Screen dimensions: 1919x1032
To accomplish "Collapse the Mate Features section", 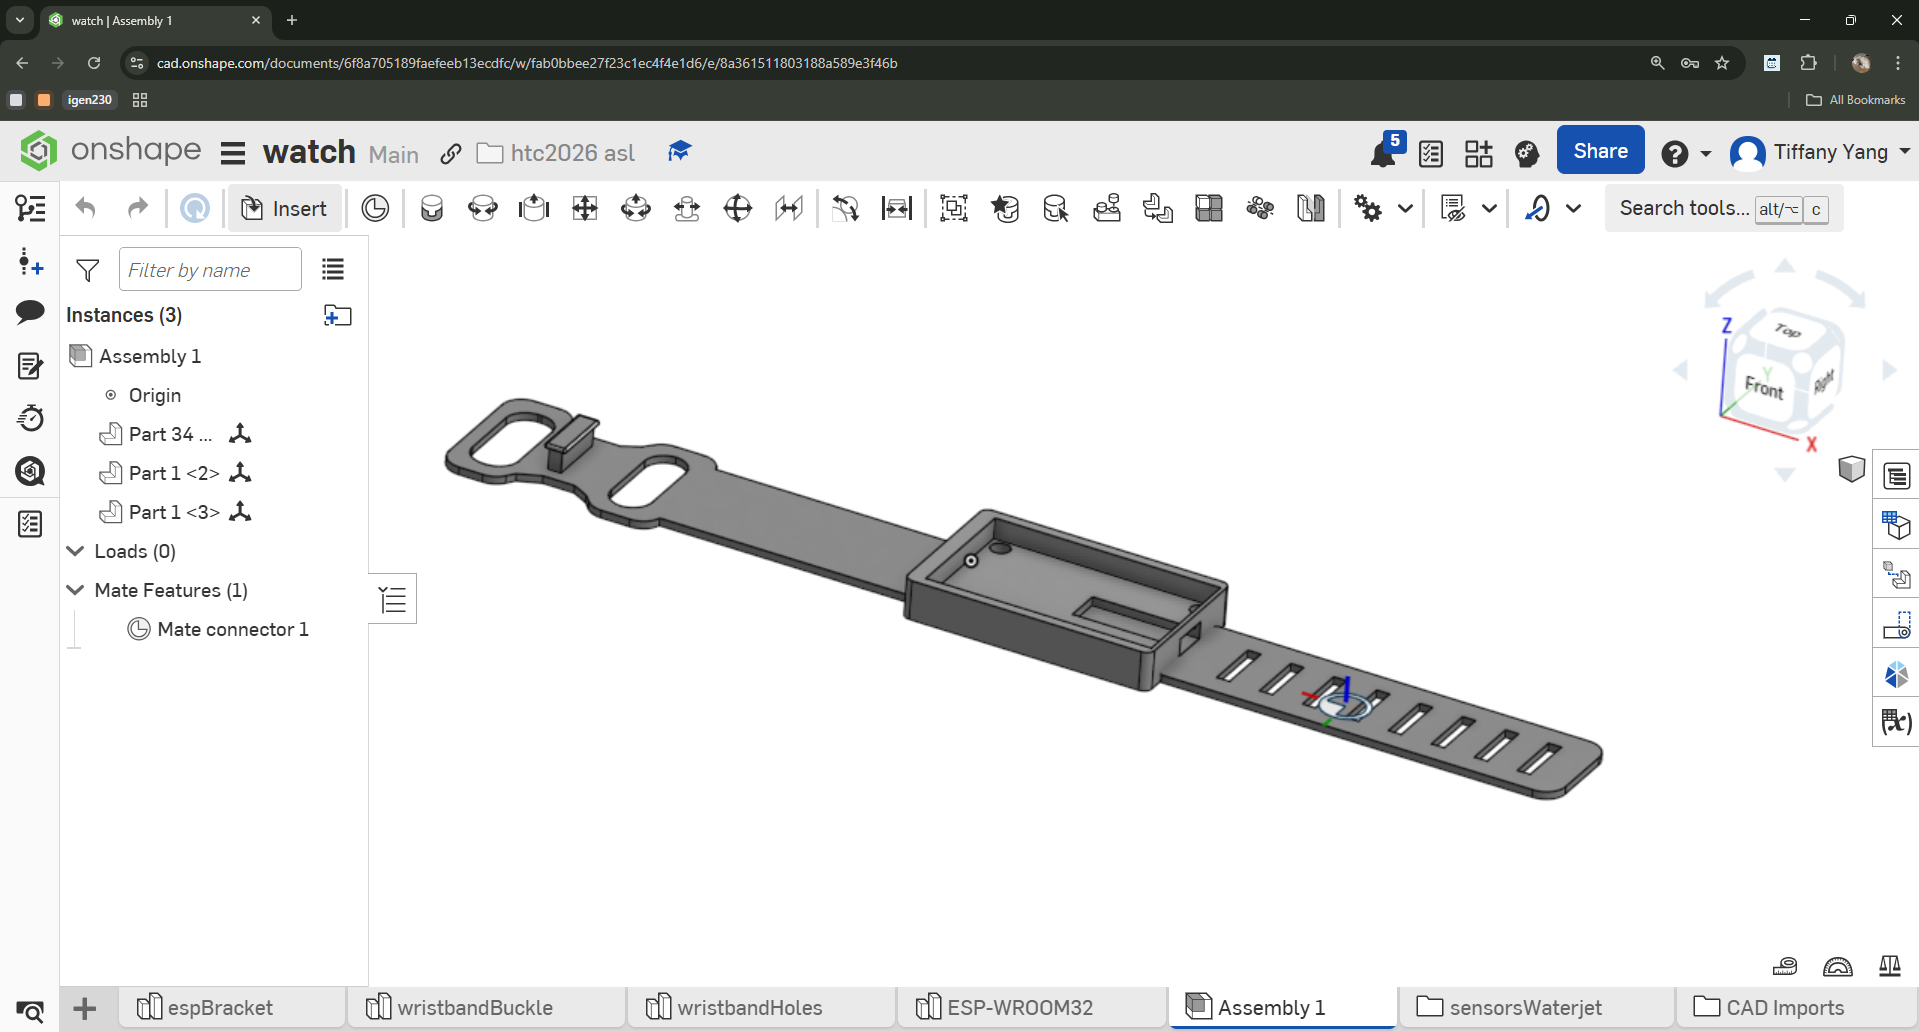I will pos(75,590).
